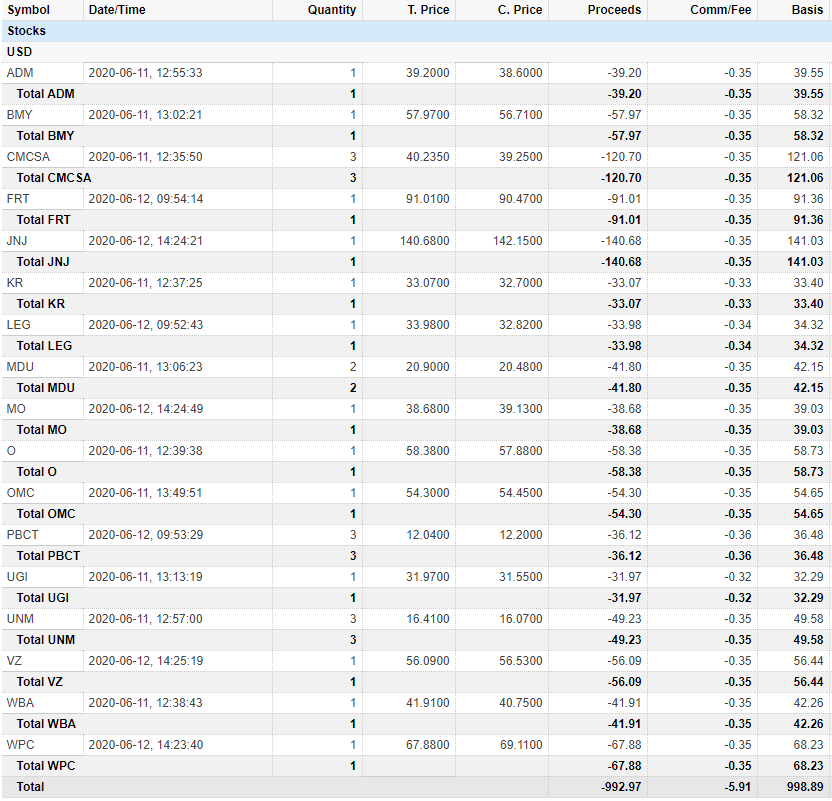
Task: Click the Total OMC row label
Action: (x=46, y=514)
